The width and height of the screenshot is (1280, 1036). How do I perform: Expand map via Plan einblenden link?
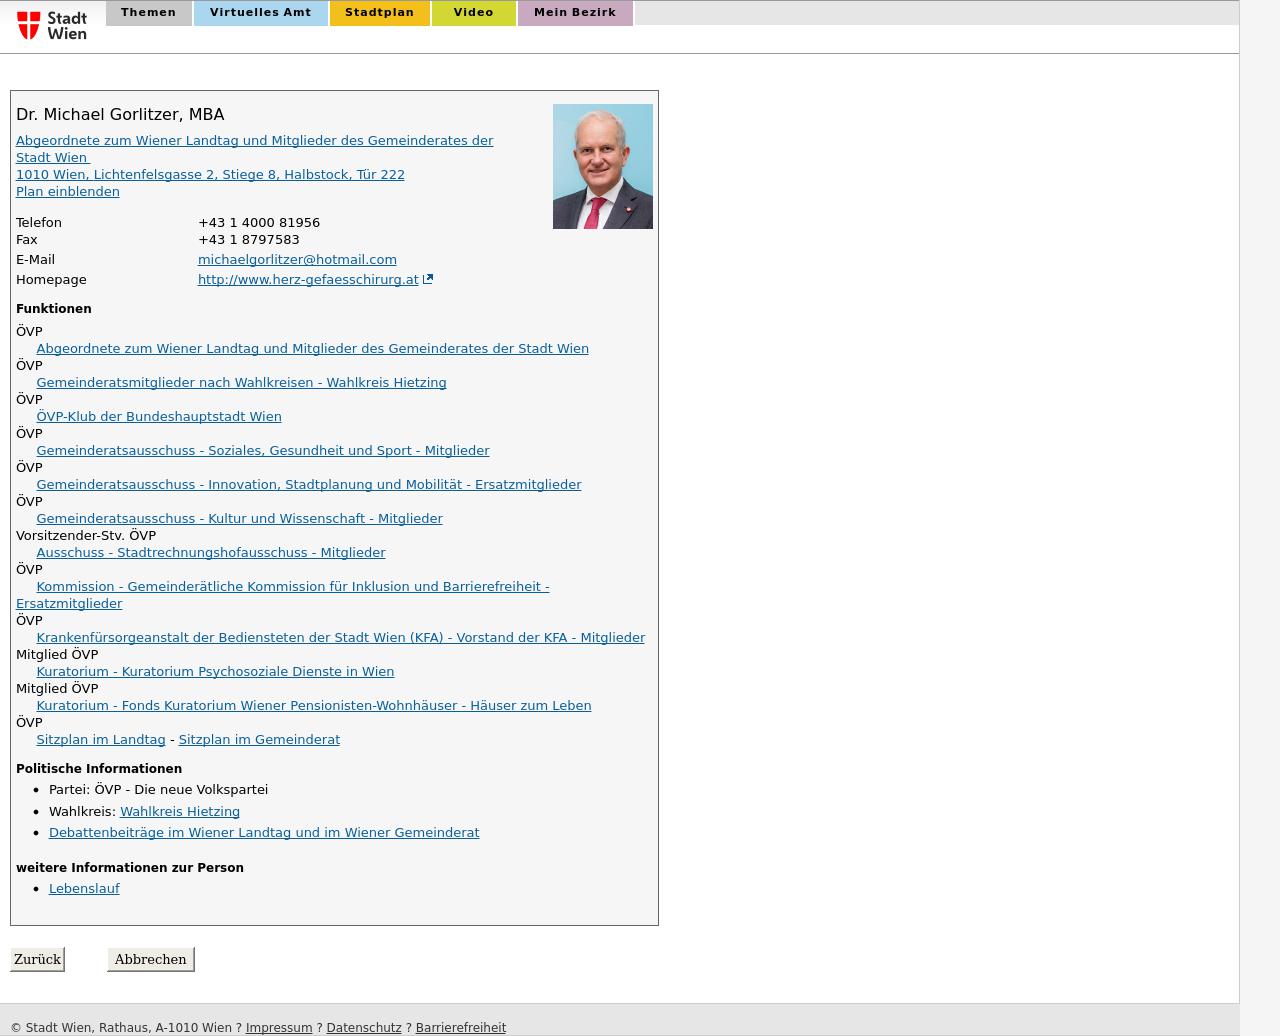click(x=67, y=192)
